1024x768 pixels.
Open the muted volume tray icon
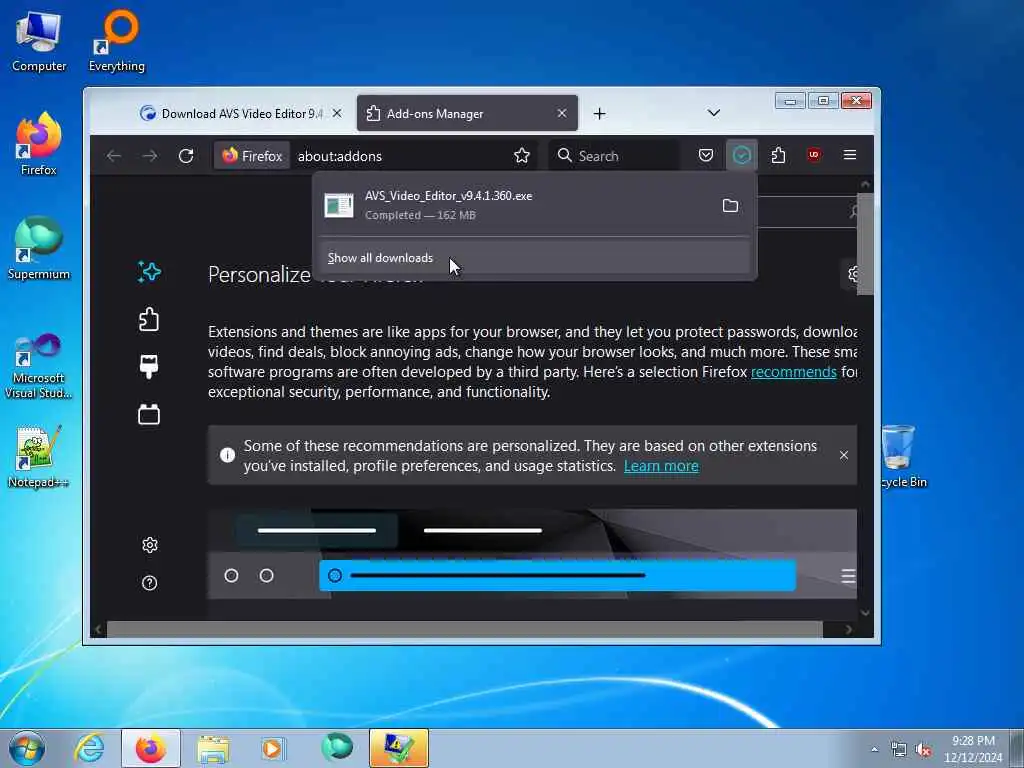tap(923, 749)
